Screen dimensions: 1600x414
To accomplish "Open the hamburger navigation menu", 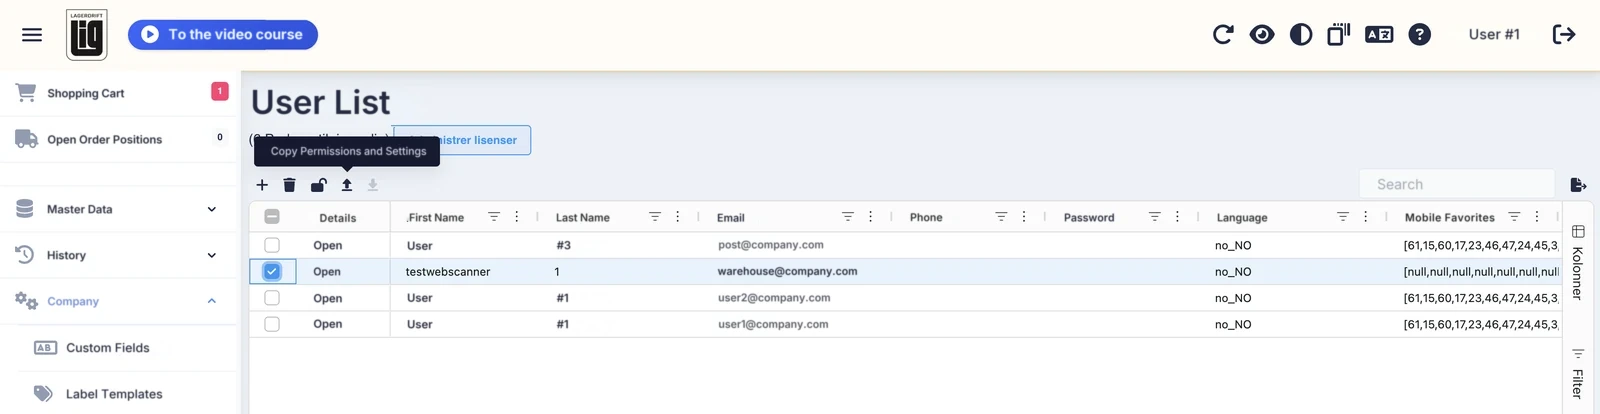I will point(32,35).
